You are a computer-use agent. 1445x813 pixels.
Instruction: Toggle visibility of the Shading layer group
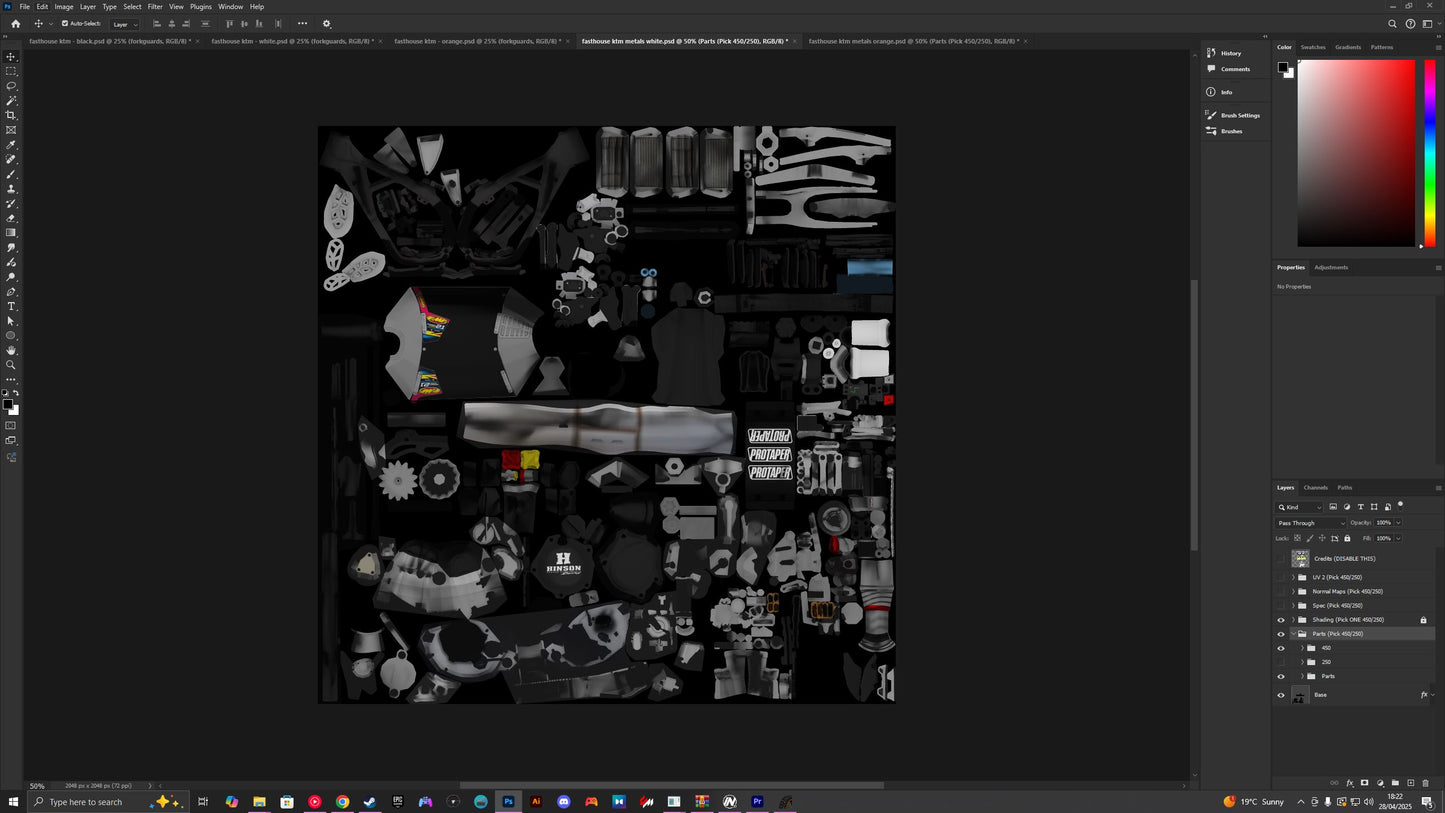(1281, 619)
